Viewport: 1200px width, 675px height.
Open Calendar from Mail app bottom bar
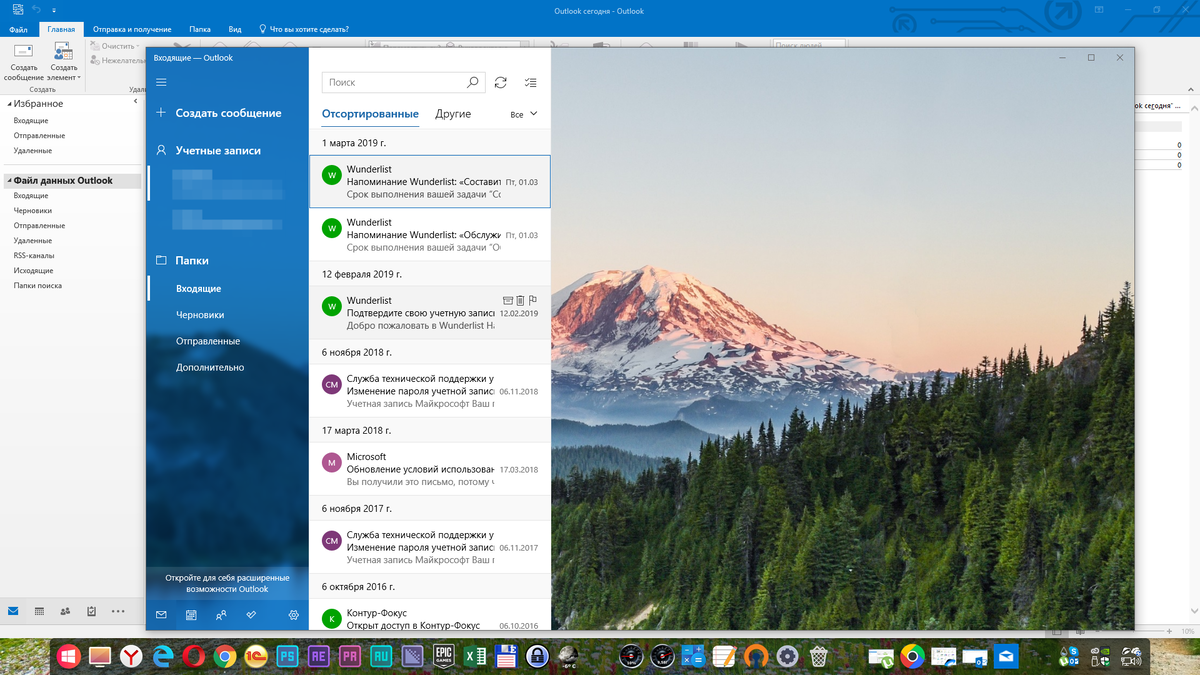[x=191, y=615]
